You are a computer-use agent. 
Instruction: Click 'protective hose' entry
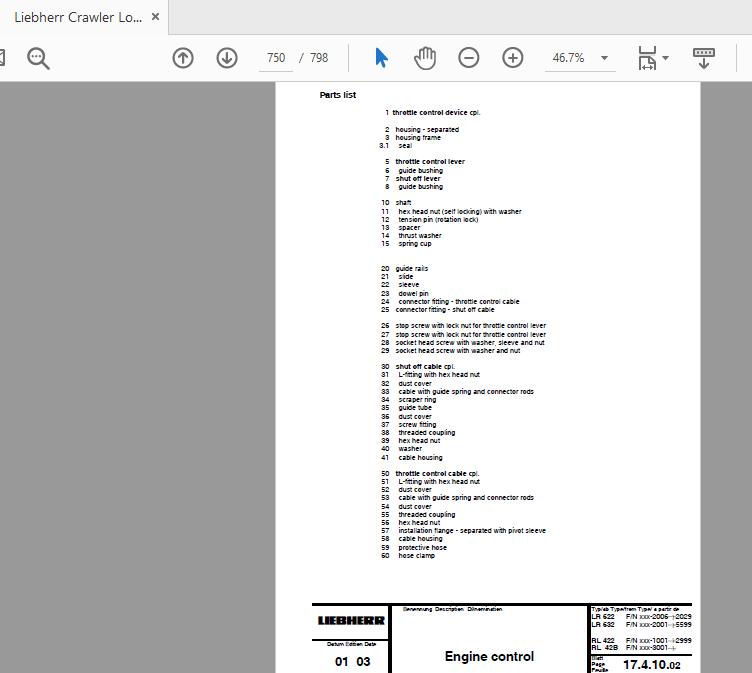point(422,547)
